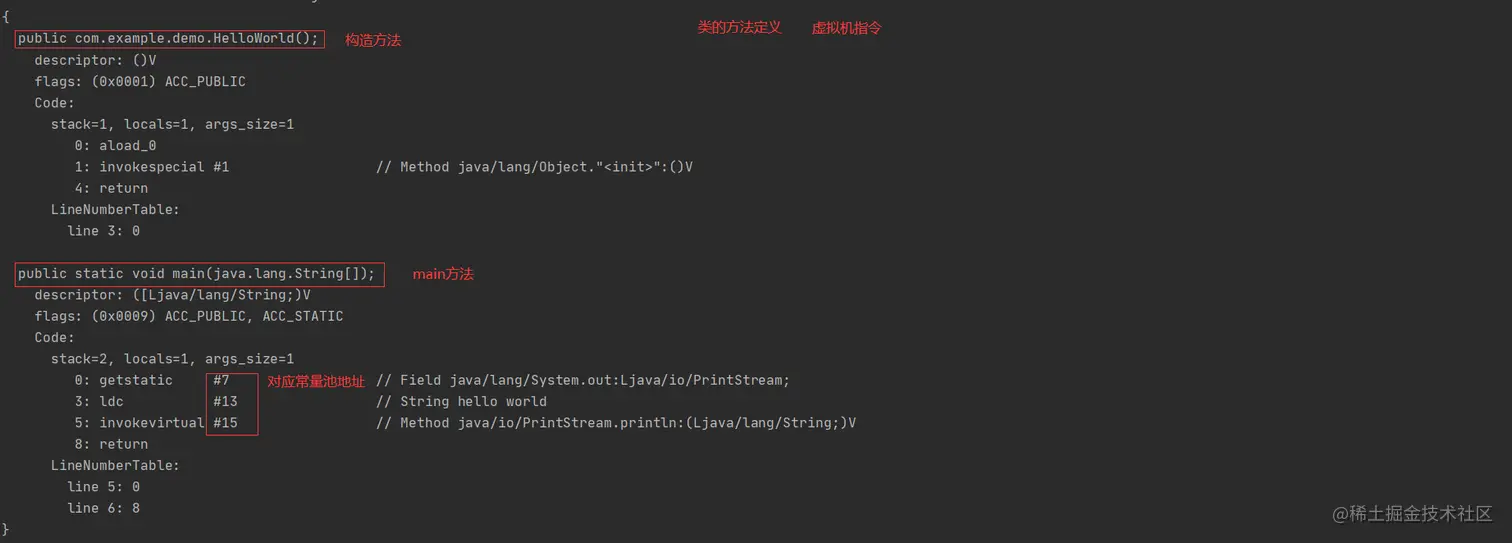This screenshot has width=1512, height=543.
Task: Click the 虚拟机指令 red label
Action: 846,28
